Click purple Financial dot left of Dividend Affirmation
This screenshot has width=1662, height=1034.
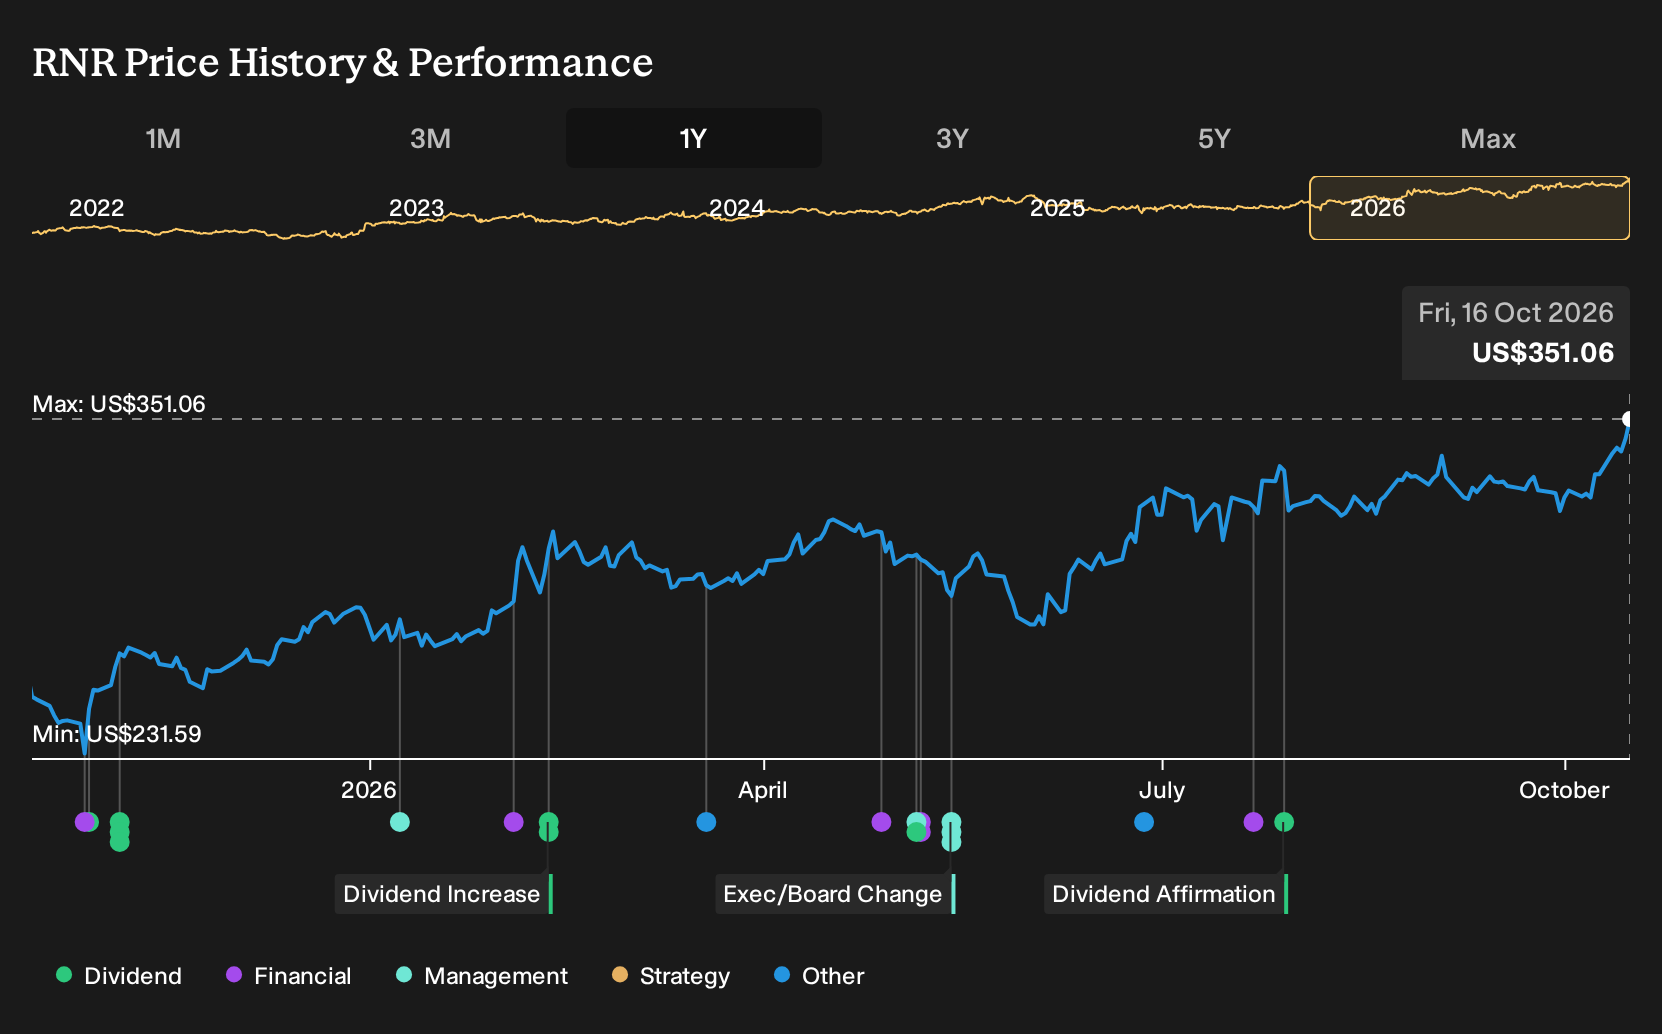click(1253, 822)
